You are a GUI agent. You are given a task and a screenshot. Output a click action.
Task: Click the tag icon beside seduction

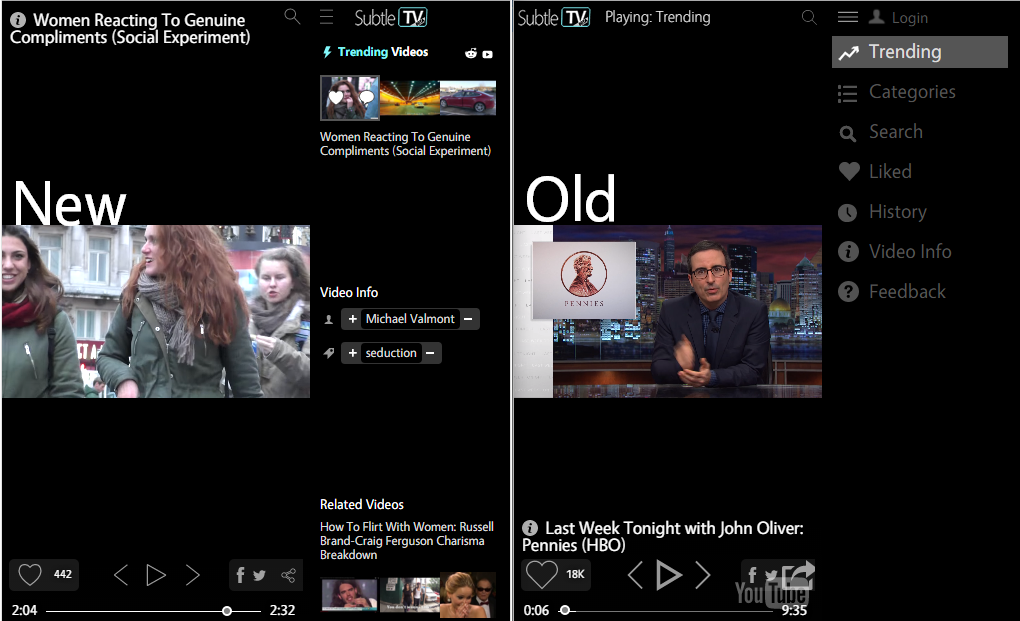click(x=329, y=353)
